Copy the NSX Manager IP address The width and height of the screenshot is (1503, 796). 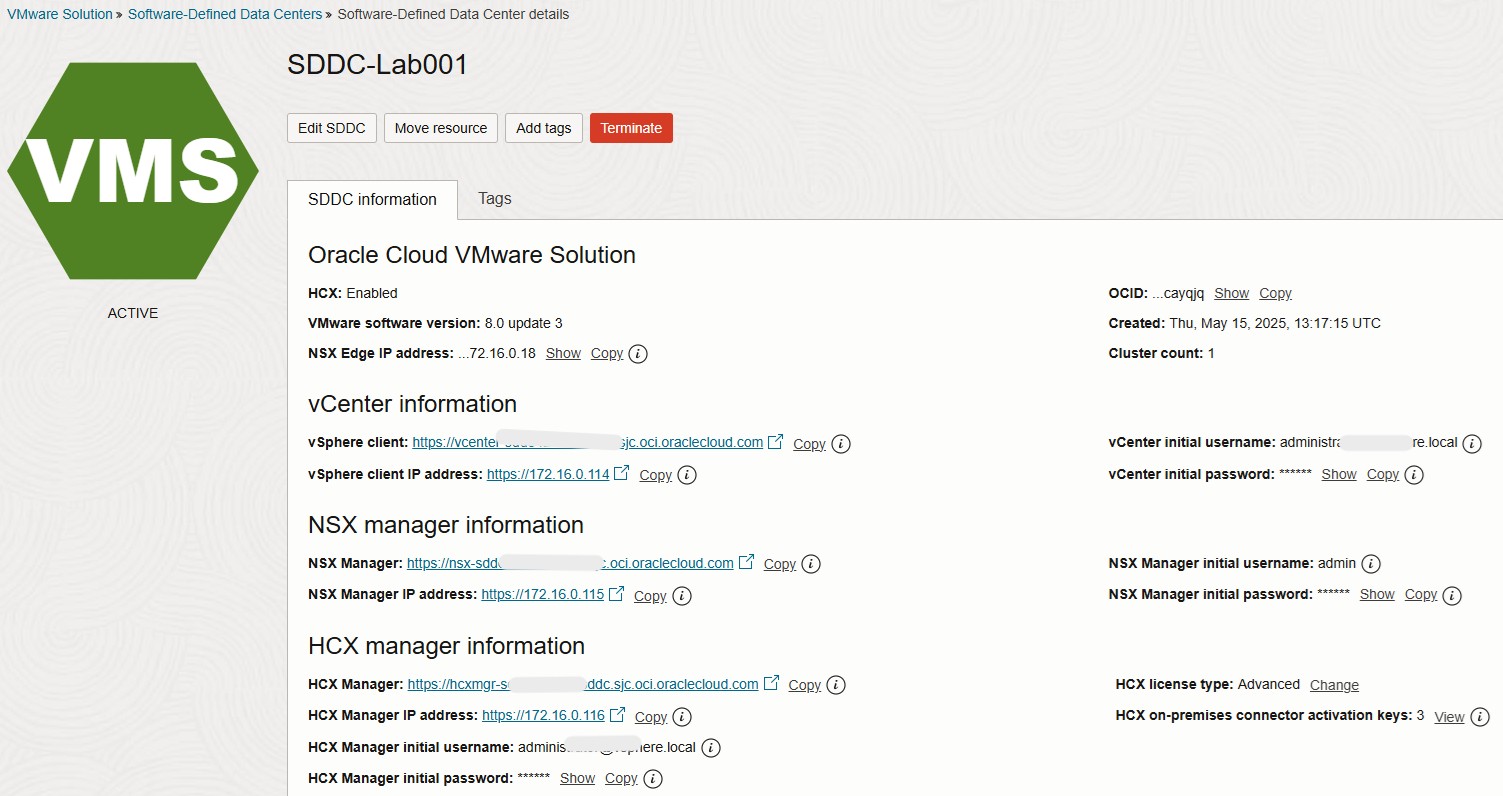[x=650, y=596]
